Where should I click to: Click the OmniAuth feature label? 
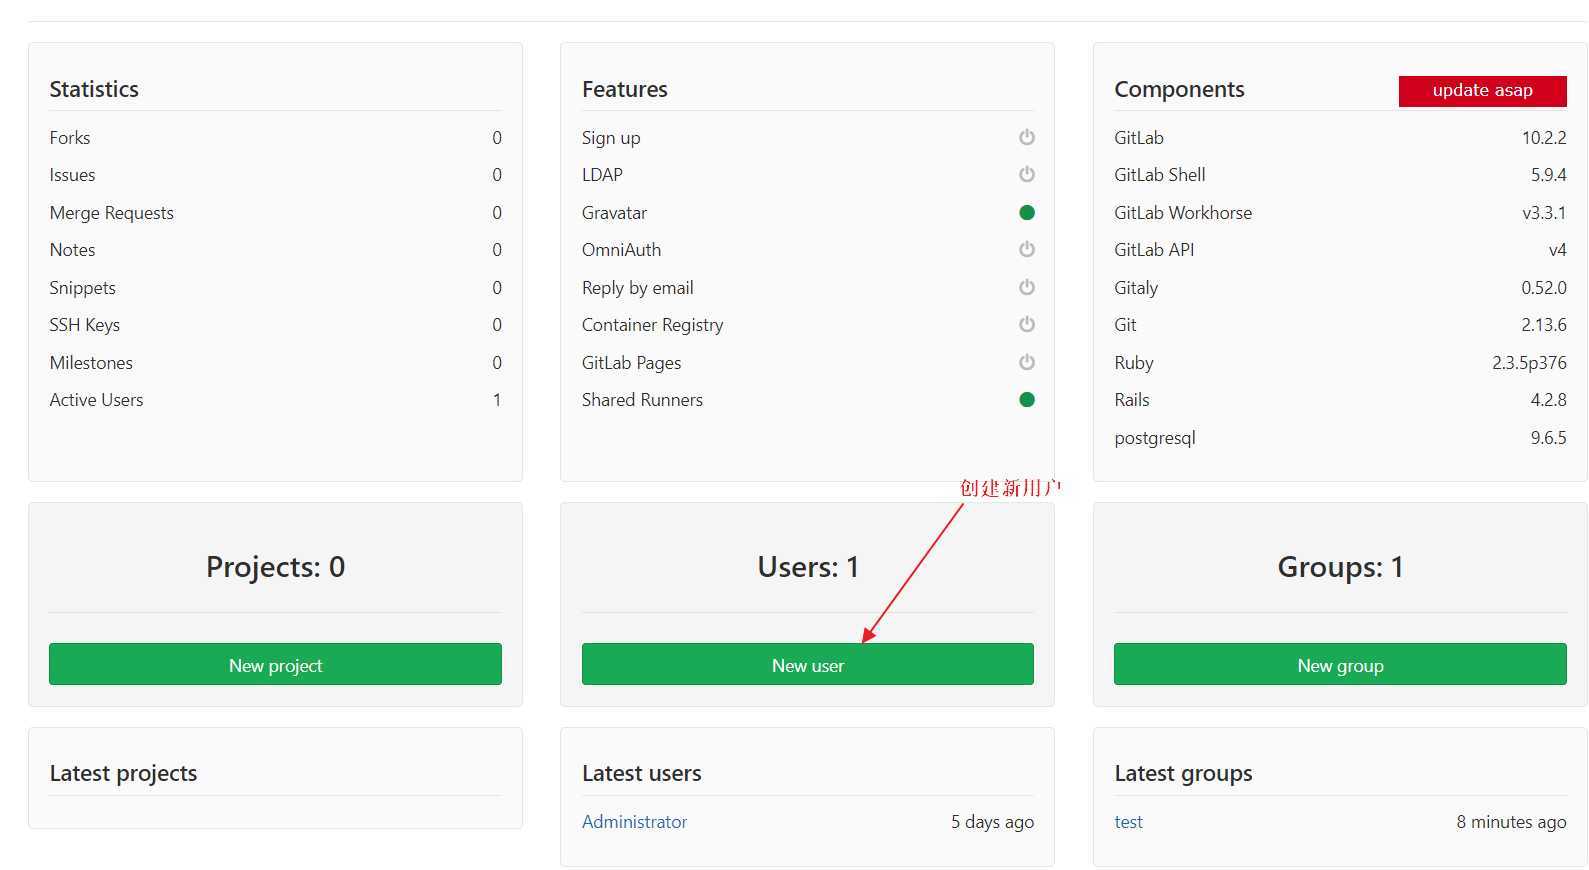(621, 249)
